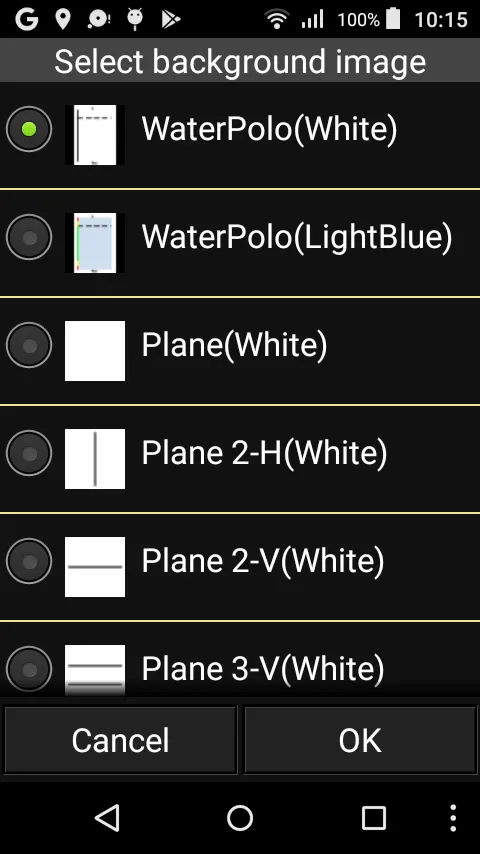Select the WaterPolo(White) radio button
The width and height of the screenshot is (480, 854).
click(x=29, y=129)
